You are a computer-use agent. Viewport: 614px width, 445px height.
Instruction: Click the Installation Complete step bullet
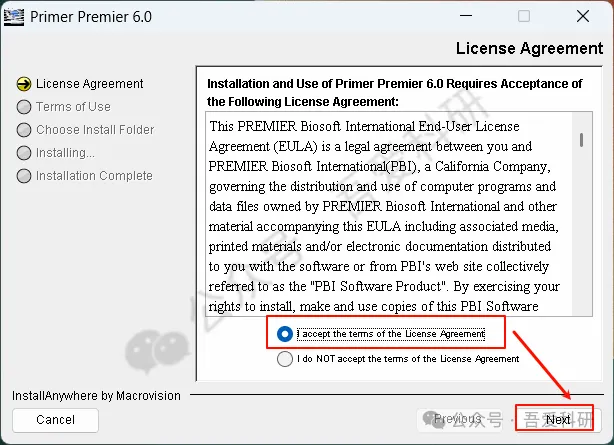pyautogui.click(x=24, y=176)
